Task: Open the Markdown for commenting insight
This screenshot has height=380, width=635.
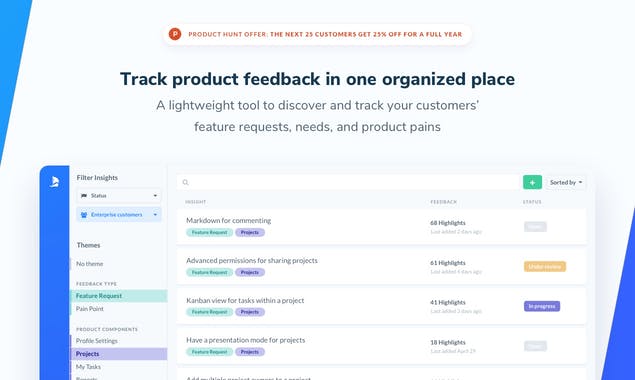Action: pos(381,226)
